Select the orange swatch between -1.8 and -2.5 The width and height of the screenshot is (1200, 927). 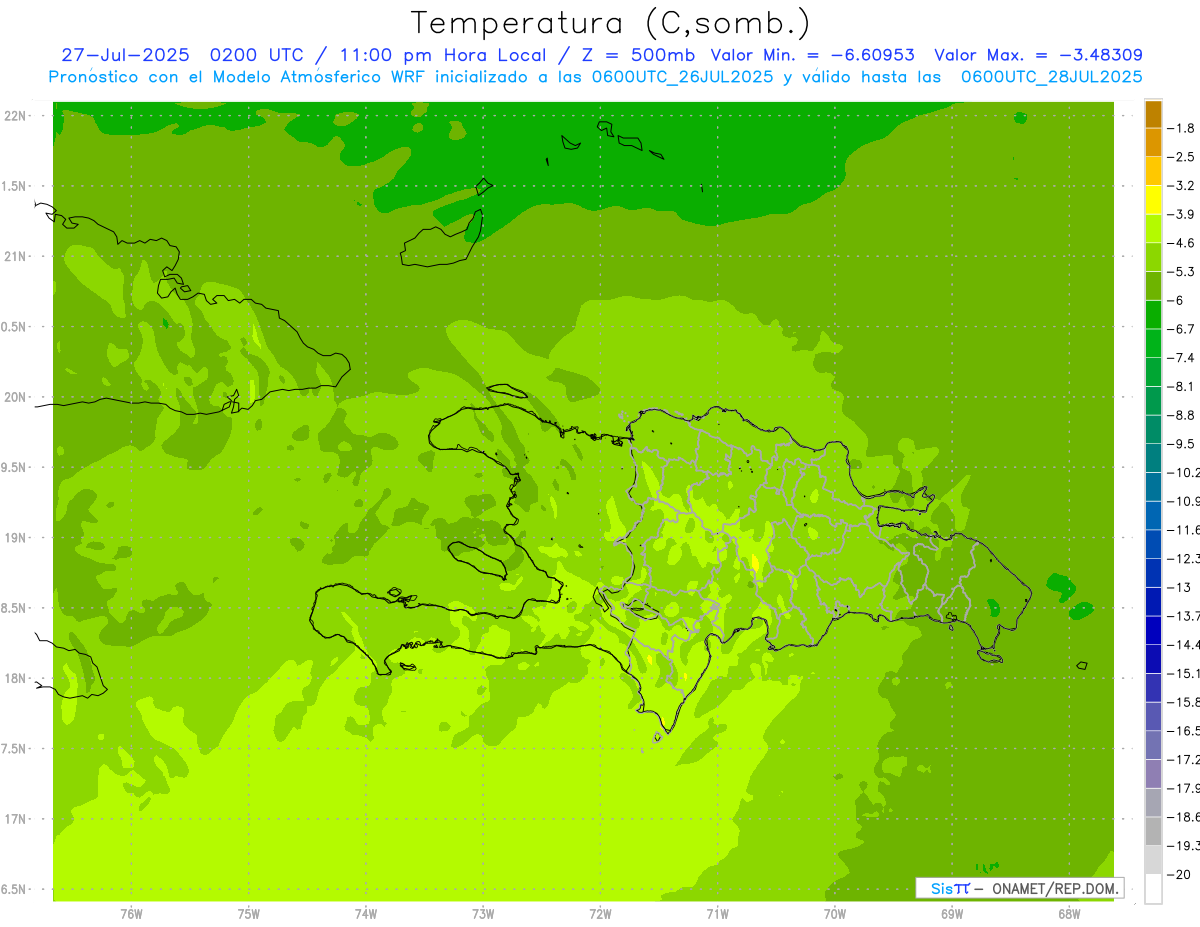pos(1153,142)
